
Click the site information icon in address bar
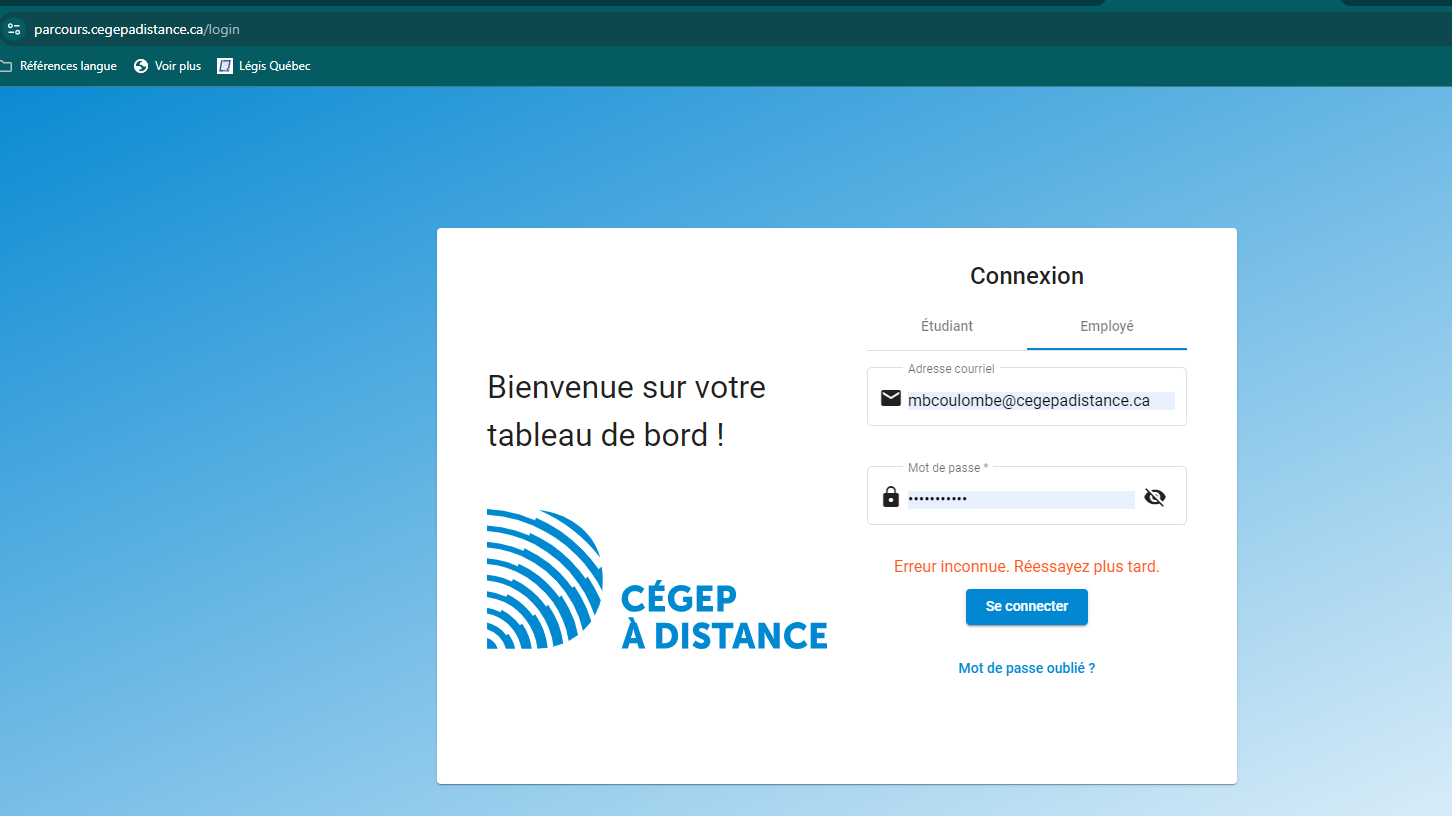pos(13,29)
